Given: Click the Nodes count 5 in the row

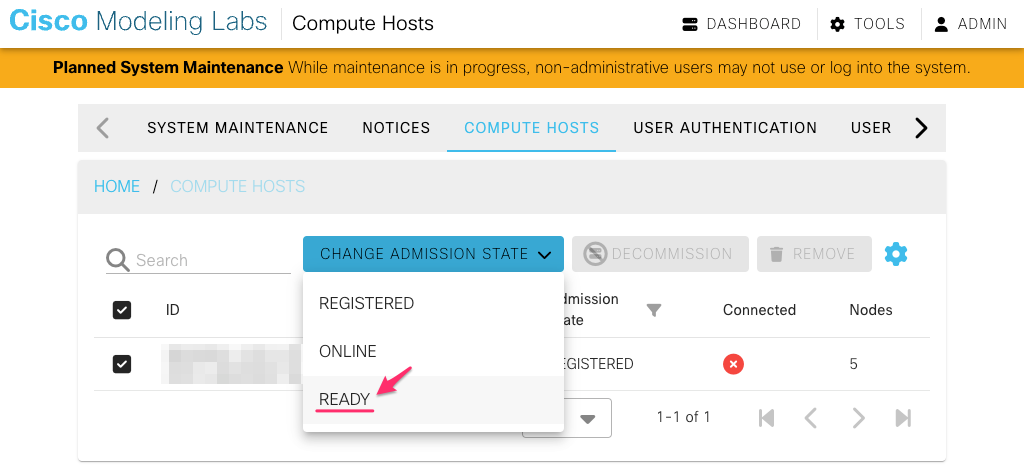Looking at the screenshot, I should [854, 364].
